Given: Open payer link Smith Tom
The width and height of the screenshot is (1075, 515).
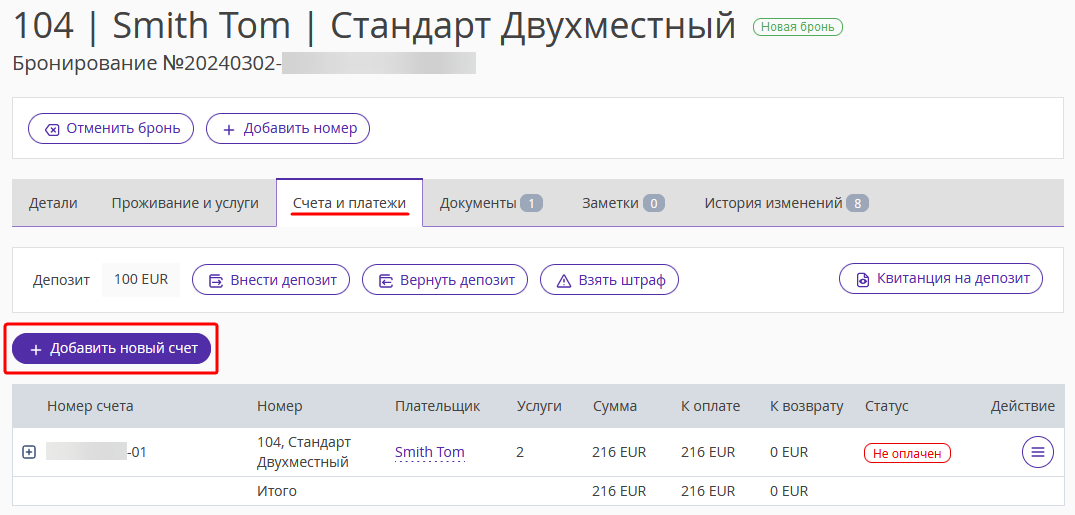Looking at the screenshot, I should tap(430, 452).
